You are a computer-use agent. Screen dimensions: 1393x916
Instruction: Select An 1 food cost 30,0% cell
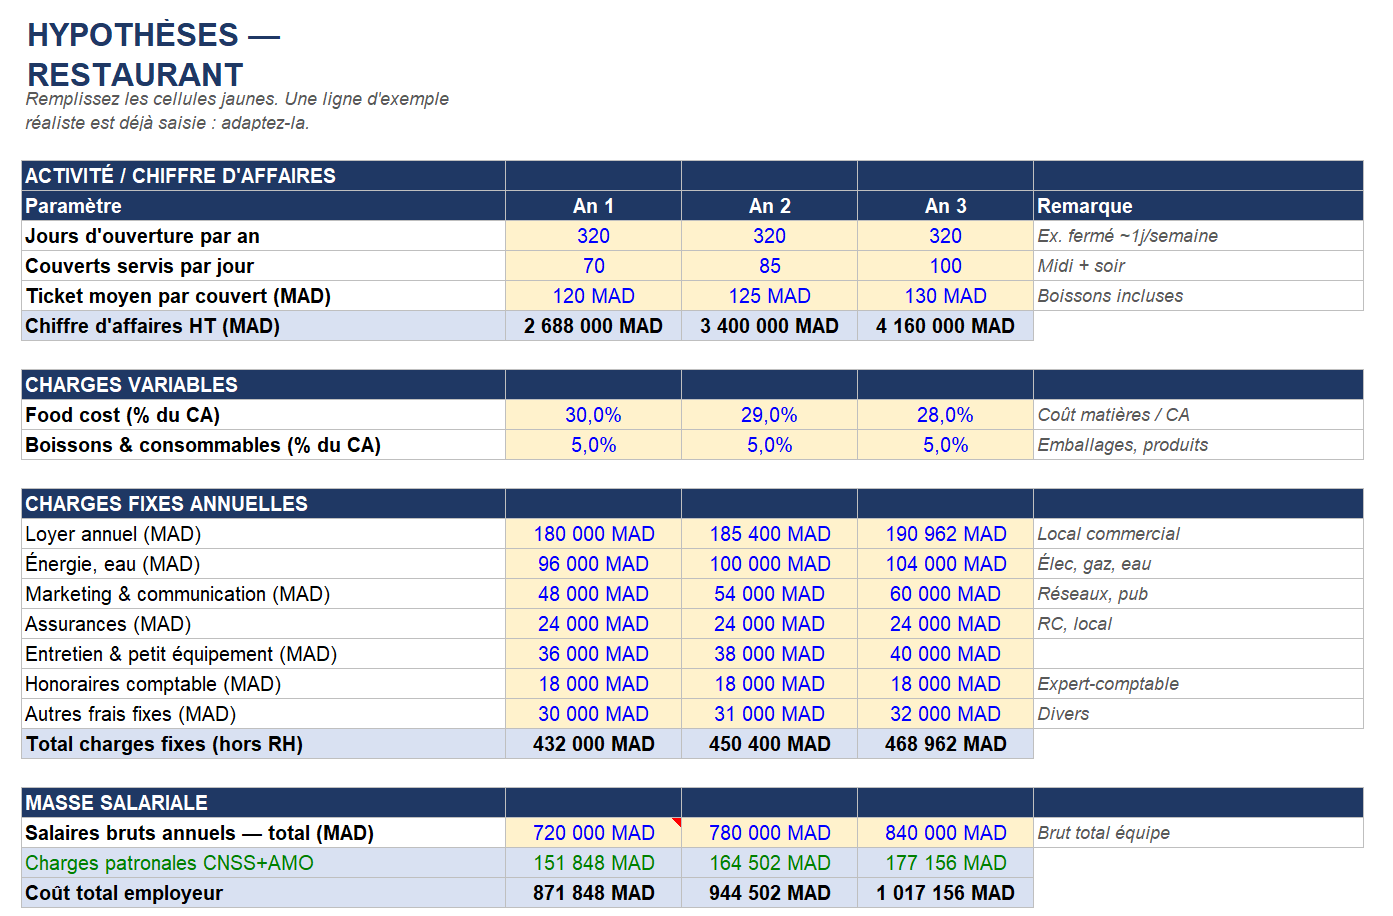pyautogui.click(x=593, y=415)
